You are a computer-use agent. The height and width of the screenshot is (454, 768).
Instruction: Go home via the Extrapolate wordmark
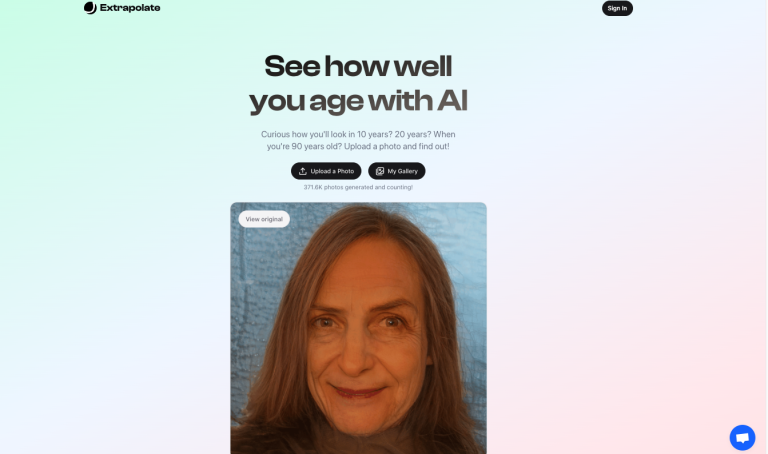point(130,8)
